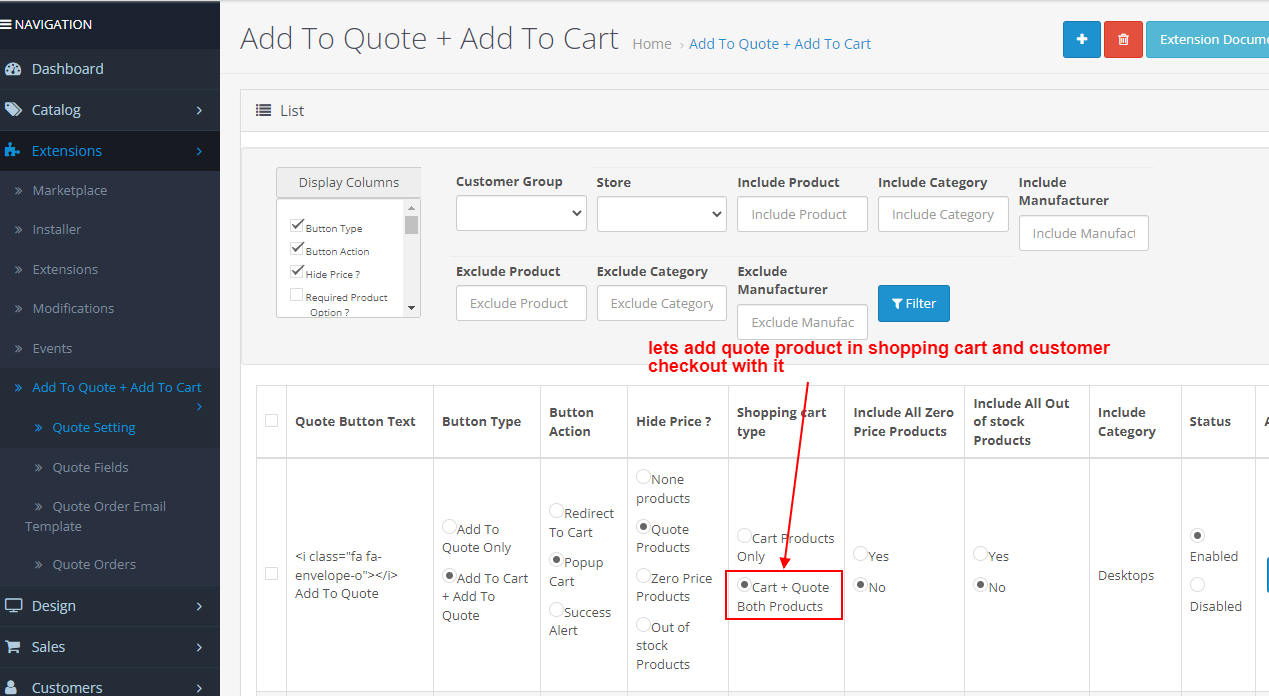This screenshot has width=1269, height=696.
Task: Click the red trash delete icon
Action: pos(1123,39)
